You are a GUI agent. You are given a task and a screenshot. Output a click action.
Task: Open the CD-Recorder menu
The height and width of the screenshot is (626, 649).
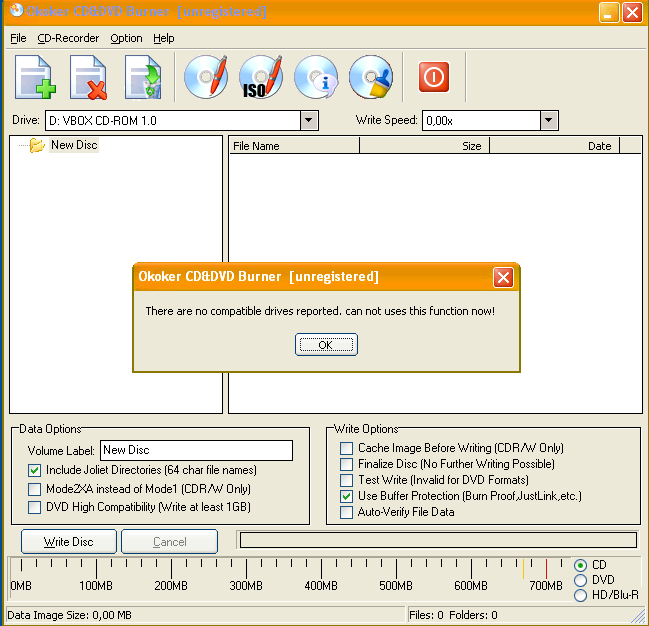(x=68, y=38)
